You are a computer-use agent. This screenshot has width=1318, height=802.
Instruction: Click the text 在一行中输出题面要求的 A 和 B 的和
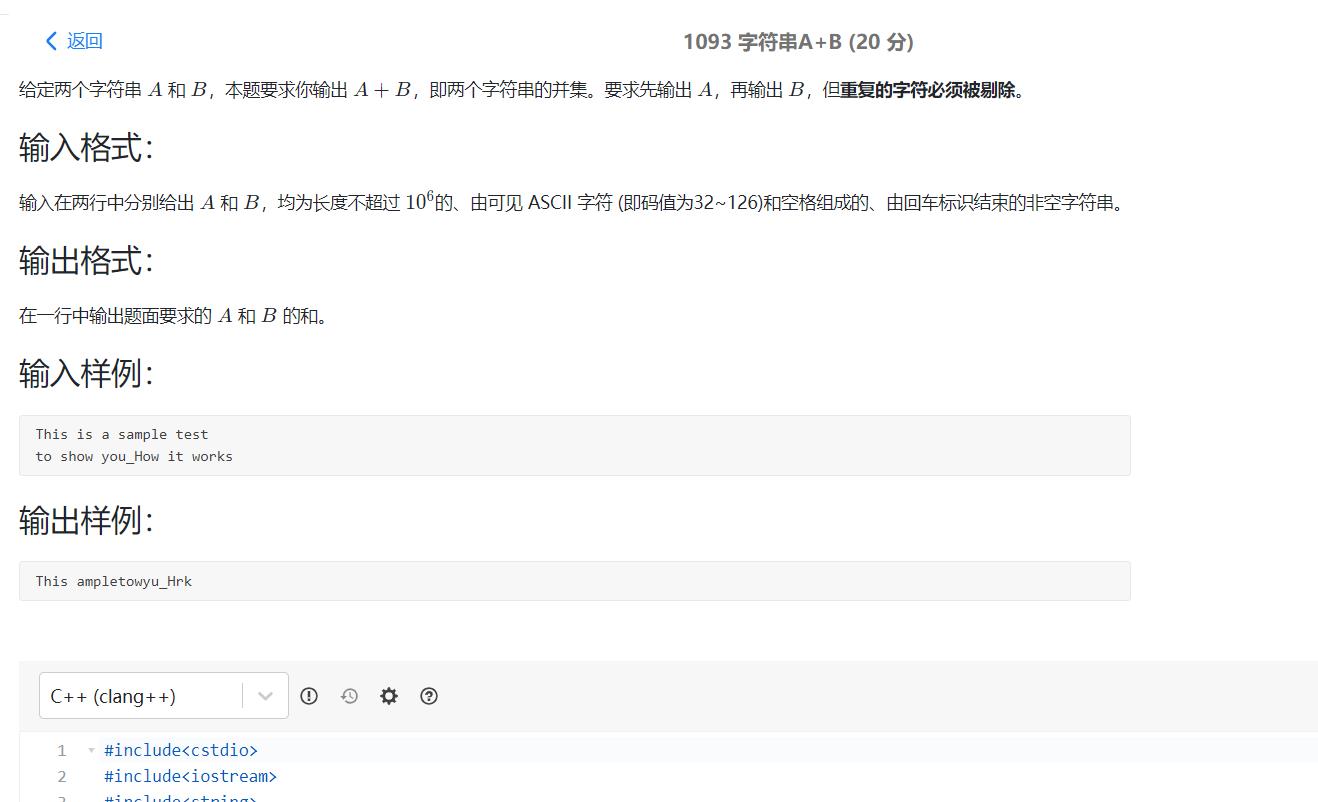[173, 316]
